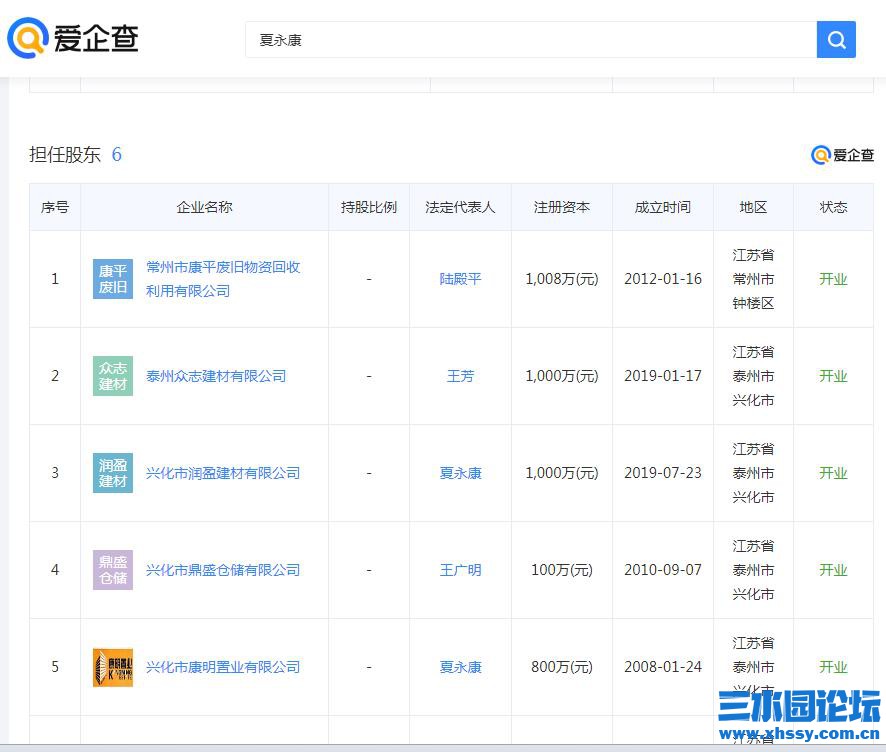This screenshot has height=752, width=886.
Task: Click the 润盈建材 company logo thumbnail
Action: (x=113, y=473)
